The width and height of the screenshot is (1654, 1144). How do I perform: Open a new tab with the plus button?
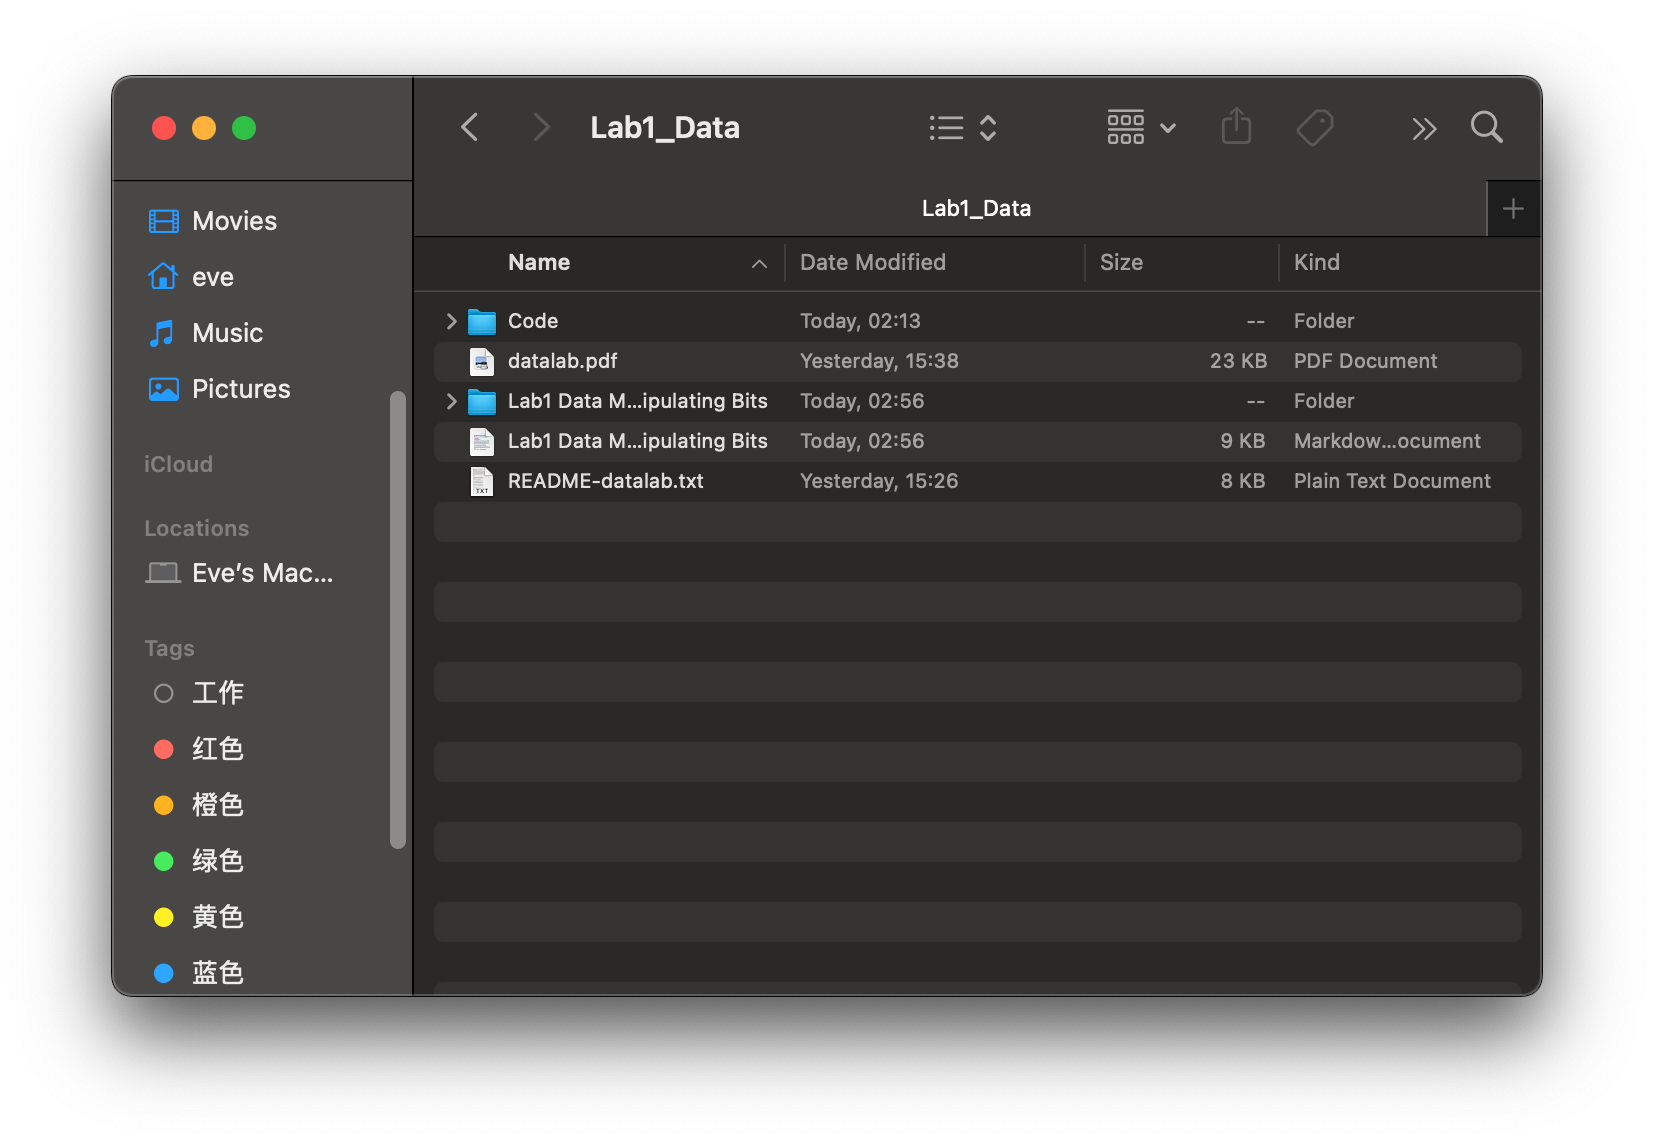coord(1513,208)
